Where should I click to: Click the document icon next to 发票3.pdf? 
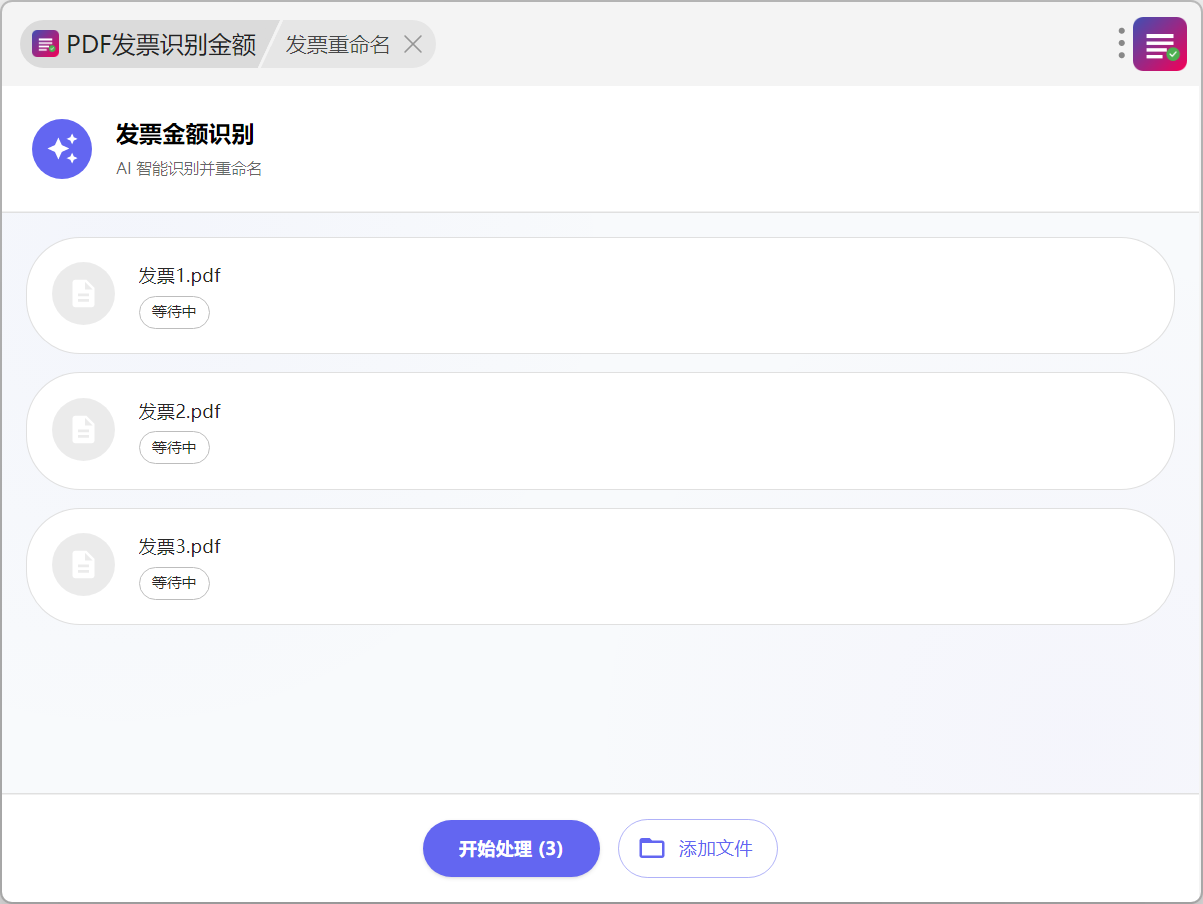pyautogui.click(x=84, y=565)
